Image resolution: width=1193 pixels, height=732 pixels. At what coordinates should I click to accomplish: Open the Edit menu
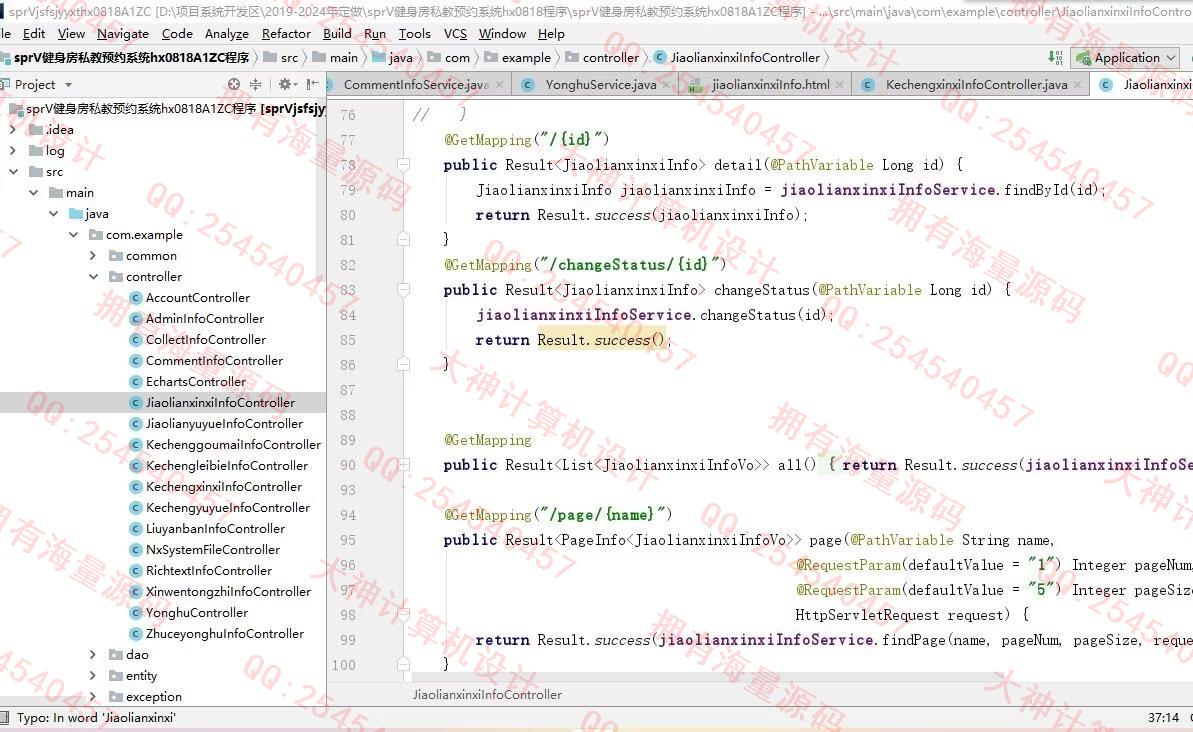(33, 33)
